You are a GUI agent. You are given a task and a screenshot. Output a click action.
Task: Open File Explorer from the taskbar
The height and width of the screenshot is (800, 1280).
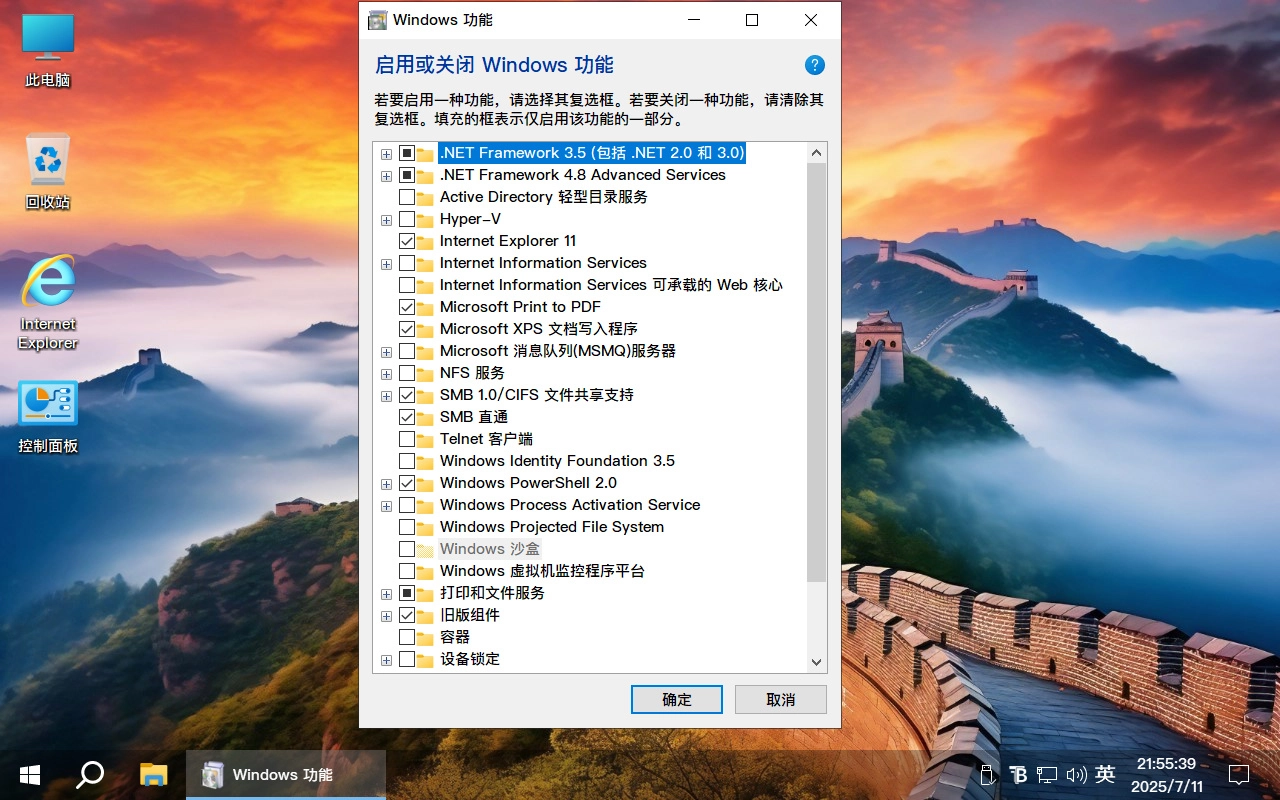pos(152,774)
